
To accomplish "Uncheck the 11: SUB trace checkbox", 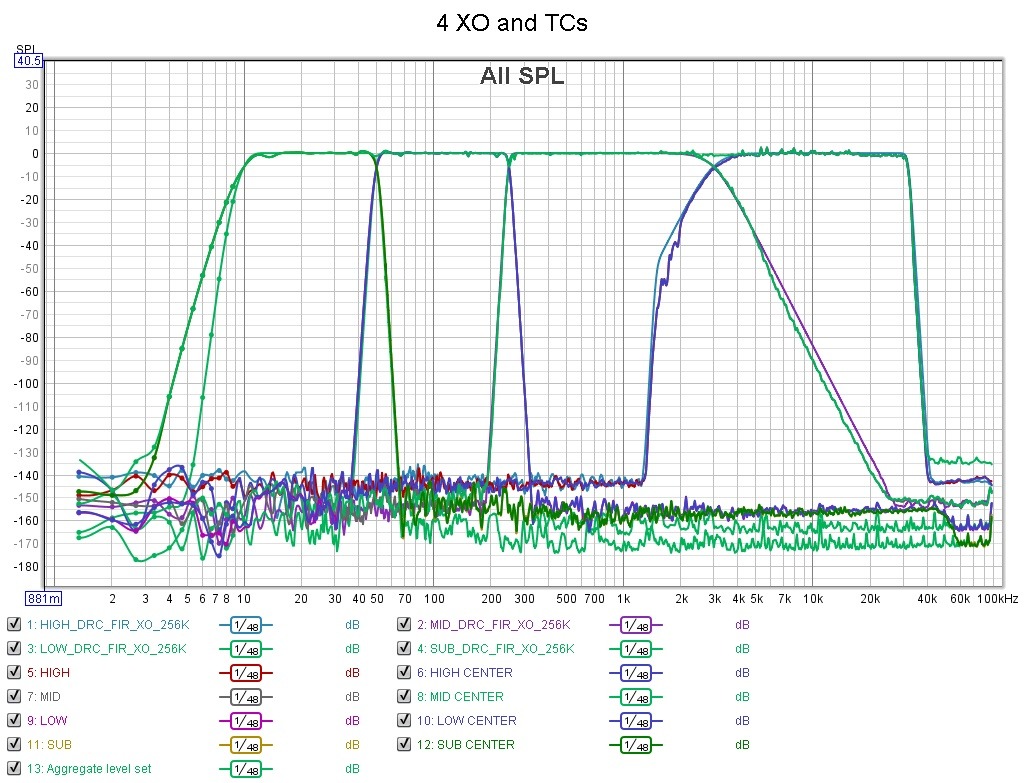I will point(14,744).
